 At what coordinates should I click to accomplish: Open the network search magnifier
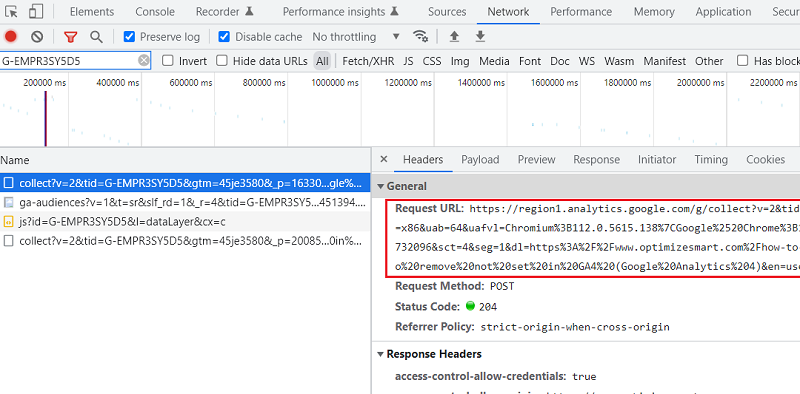point(96,37)
